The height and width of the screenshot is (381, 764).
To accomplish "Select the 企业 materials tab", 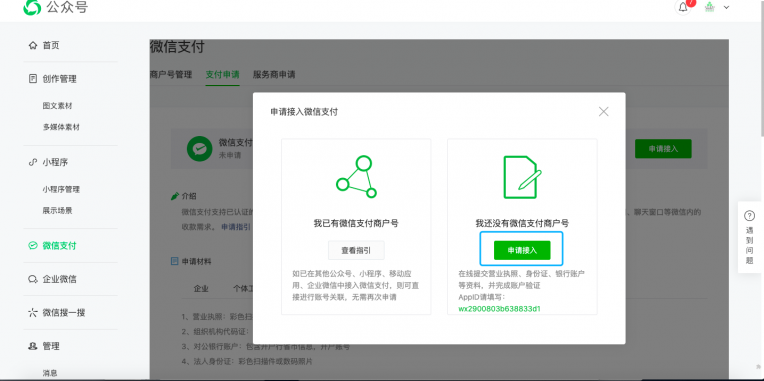I will click(x=201, y=288).
